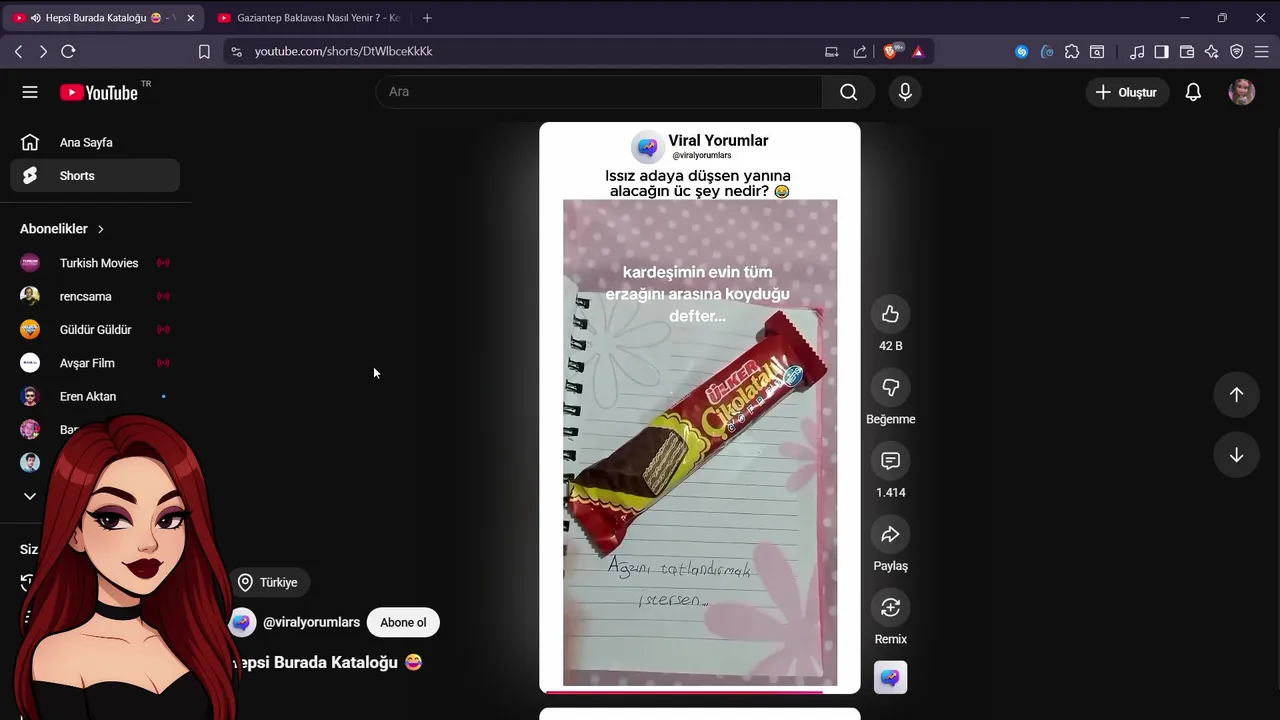The height and width of the screenshot is (720, 1280).
Task: Open the Remix option
Action: 890,607
